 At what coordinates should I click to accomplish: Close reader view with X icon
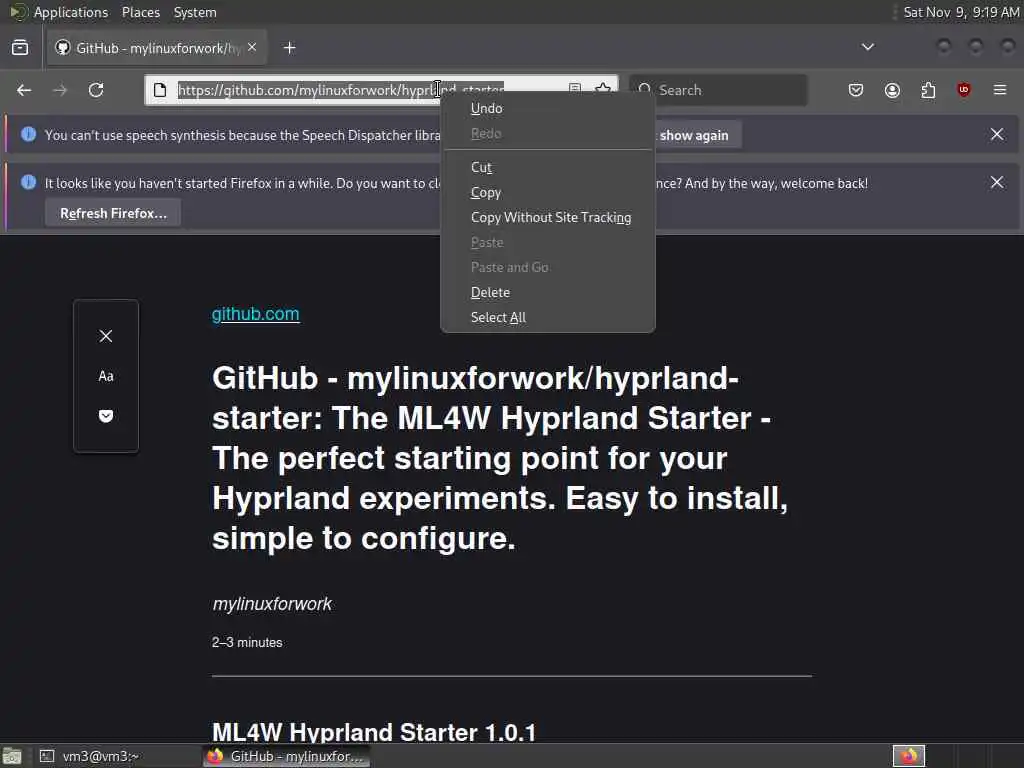point(106,336)
